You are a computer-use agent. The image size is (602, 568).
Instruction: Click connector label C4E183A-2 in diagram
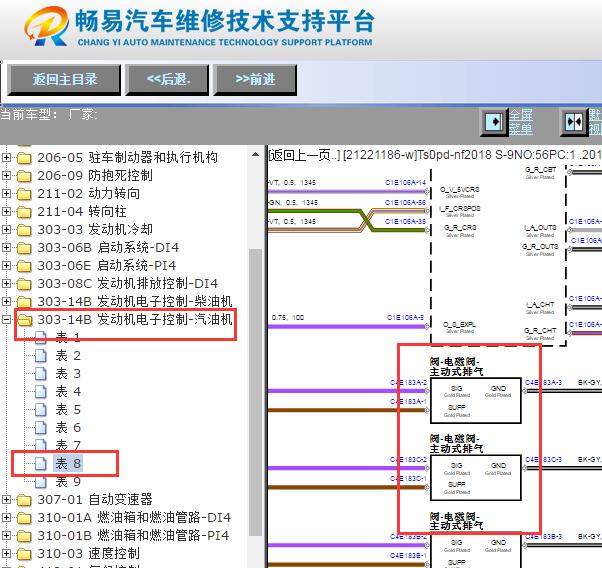[x=408, y=383]
